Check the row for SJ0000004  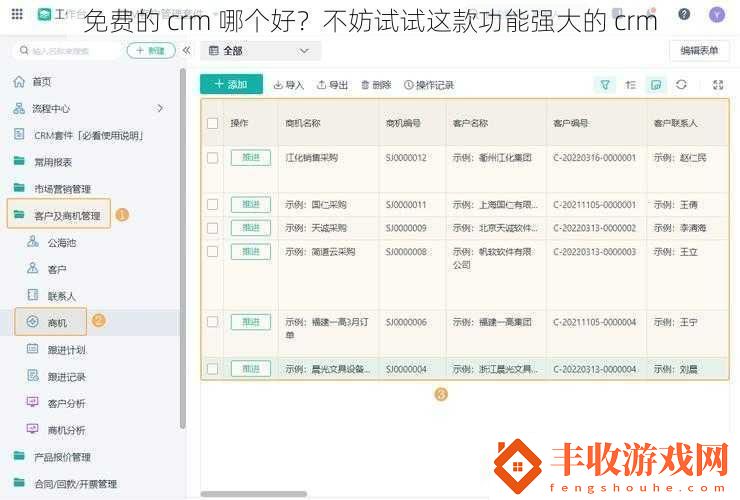212,369
